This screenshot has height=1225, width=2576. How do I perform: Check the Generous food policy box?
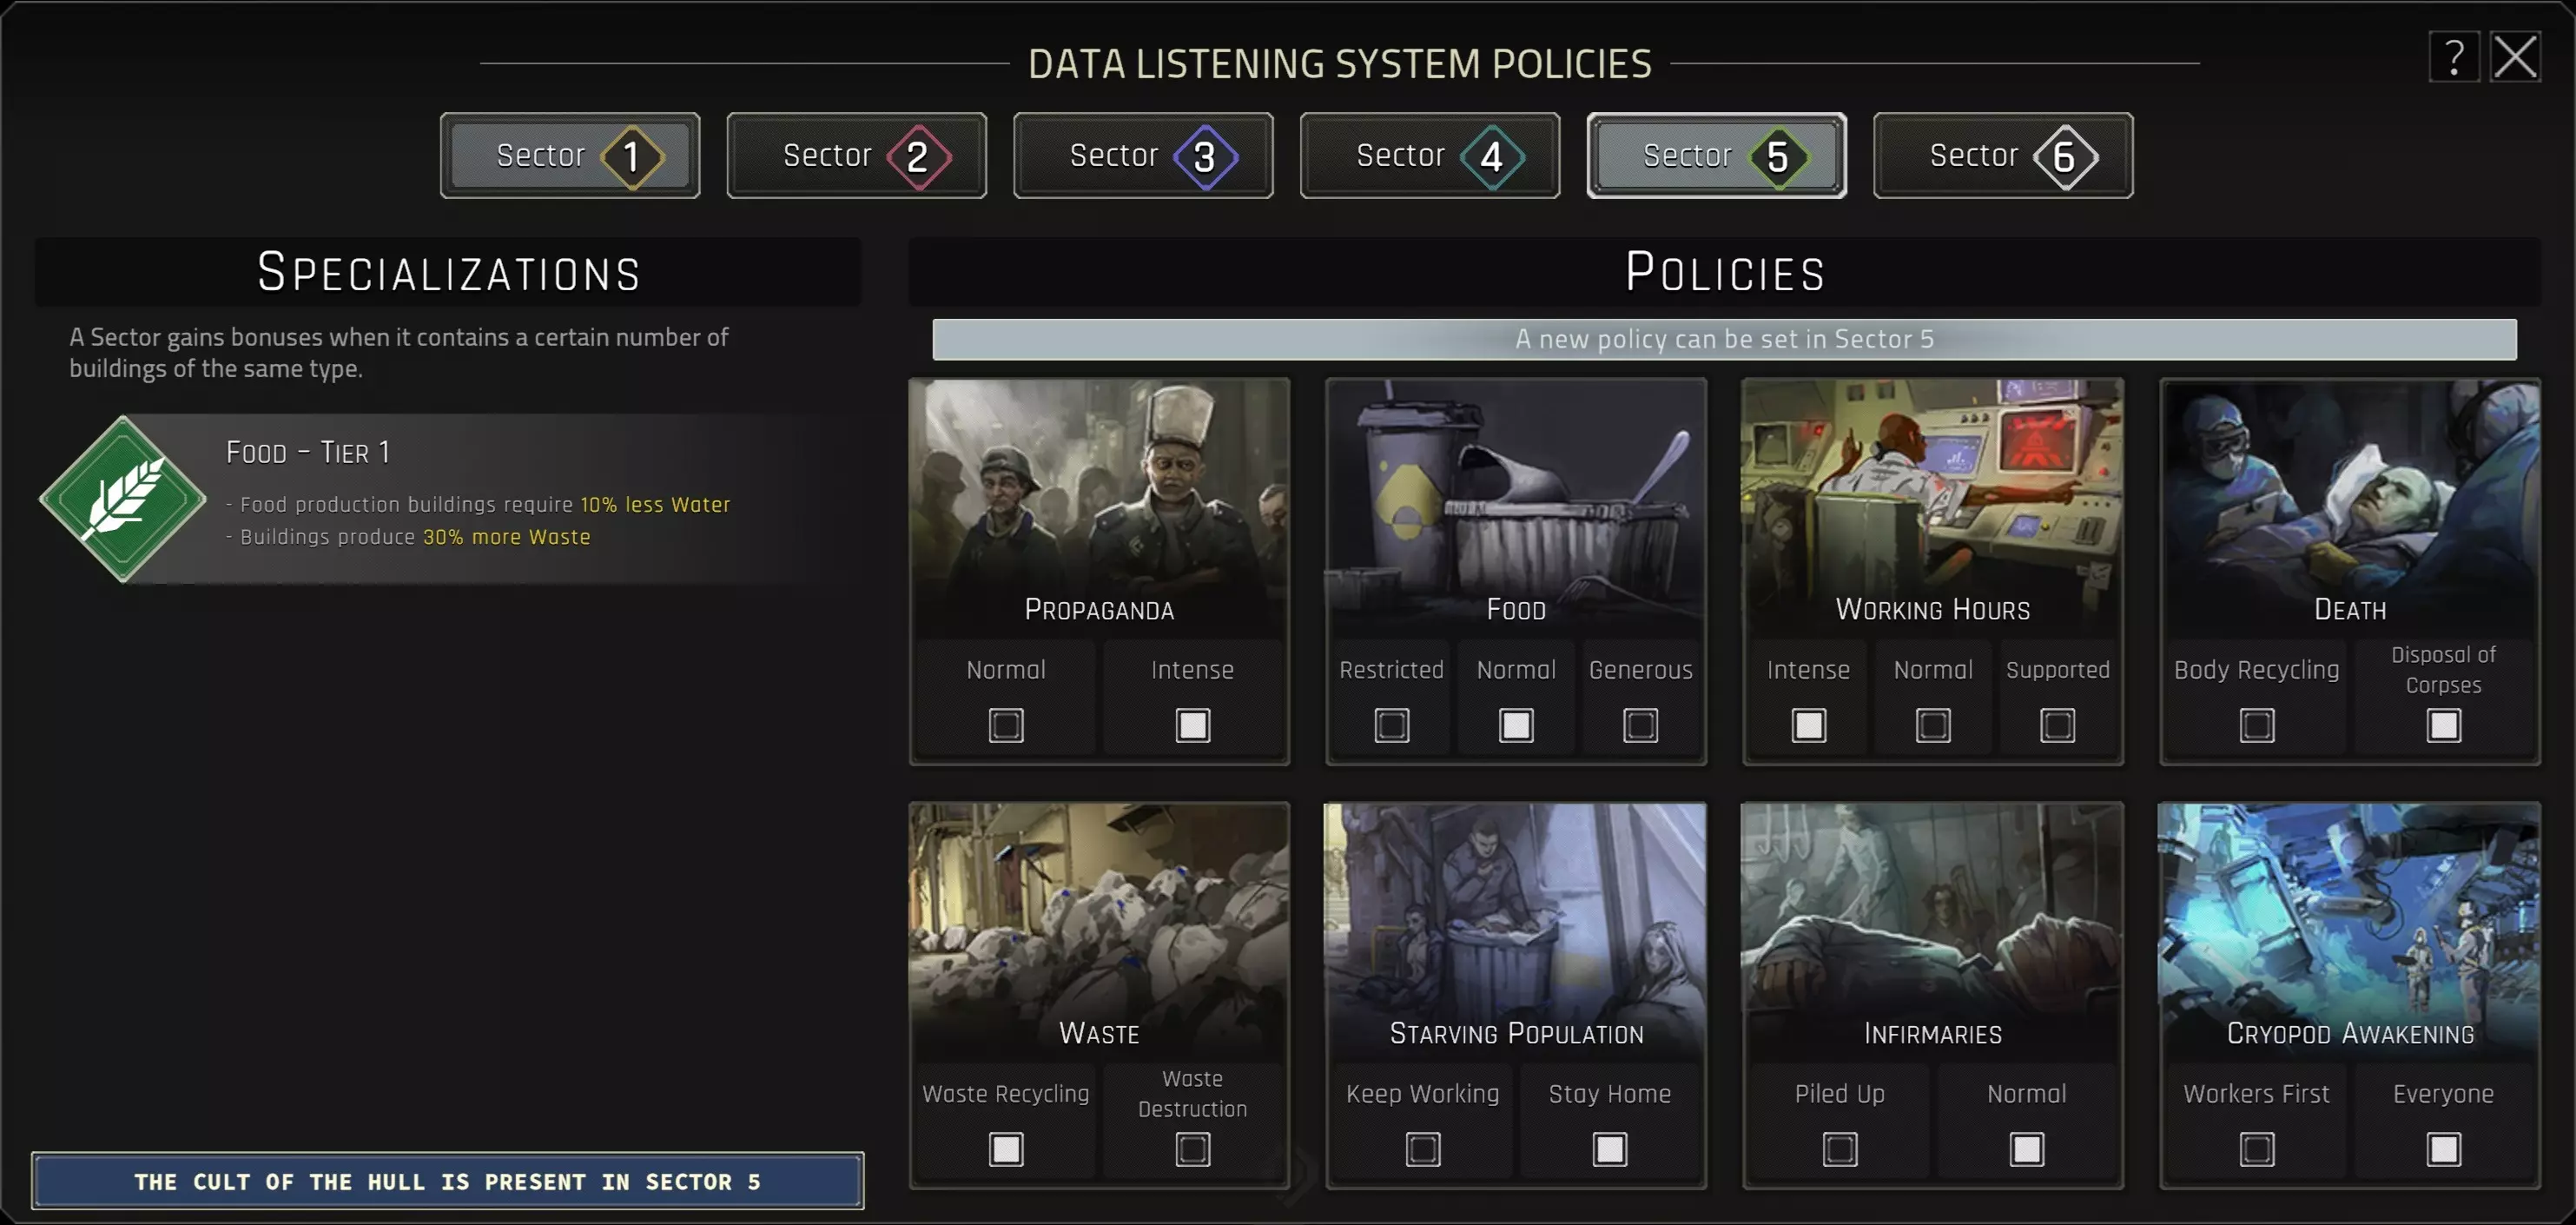[x=1640, y=725]
